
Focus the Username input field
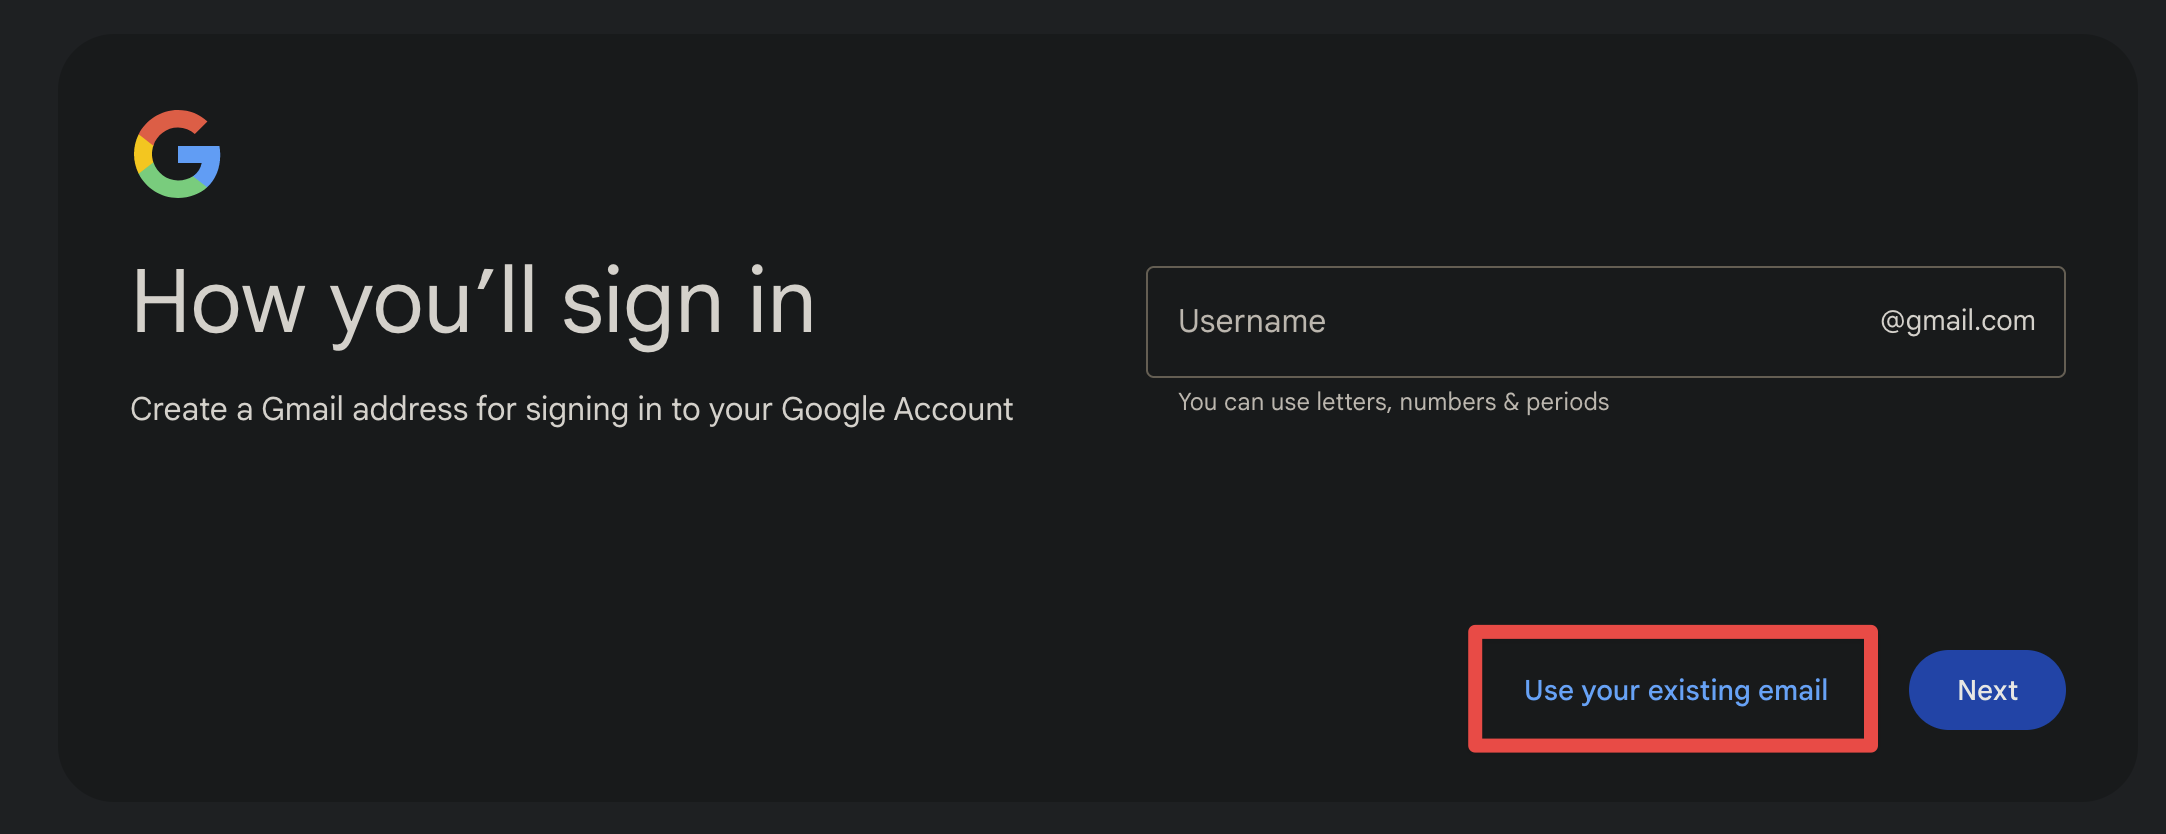click(1605, 321)
